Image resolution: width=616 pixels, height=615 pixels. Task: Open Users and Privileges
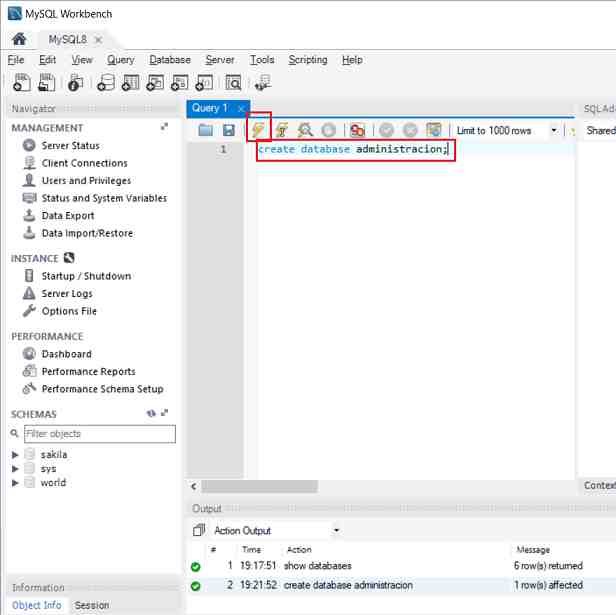(86, 181)
